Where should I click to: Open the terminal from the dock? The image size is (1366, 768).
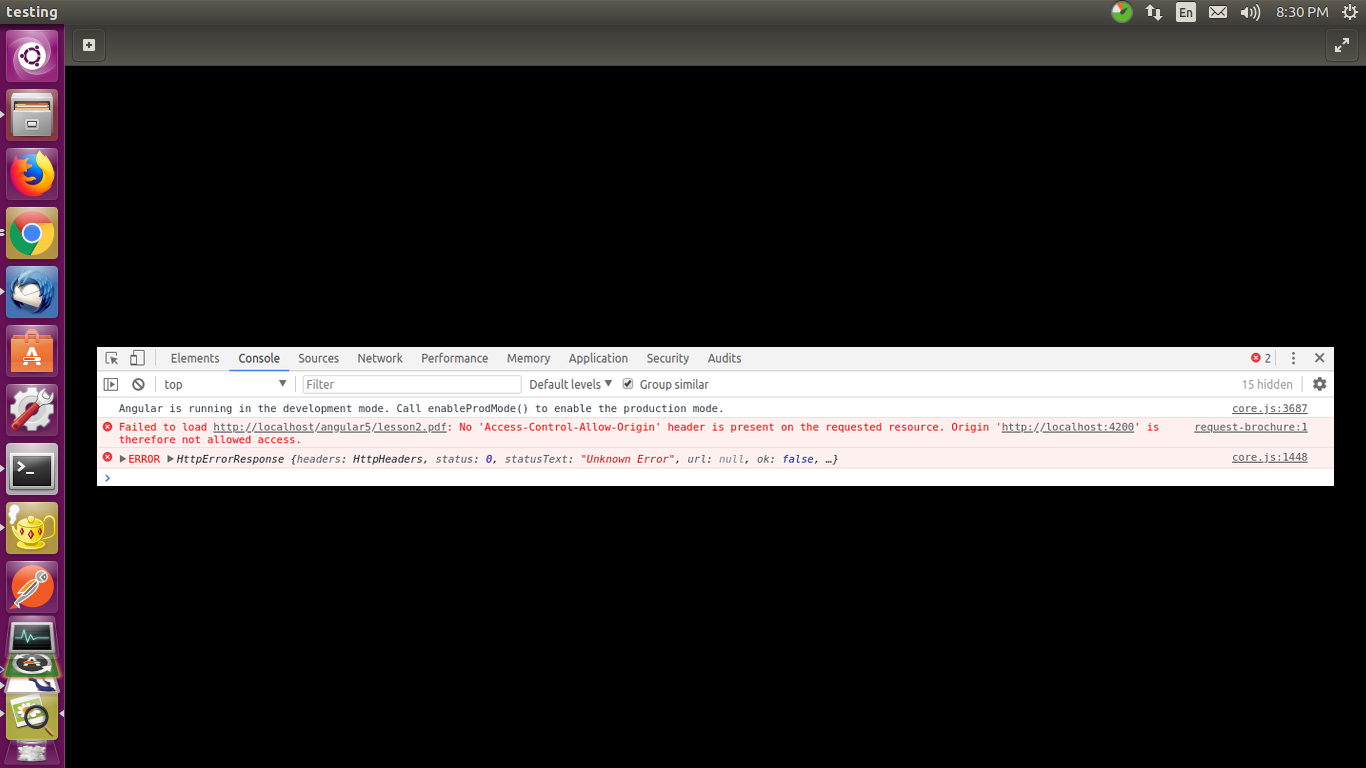32,469
